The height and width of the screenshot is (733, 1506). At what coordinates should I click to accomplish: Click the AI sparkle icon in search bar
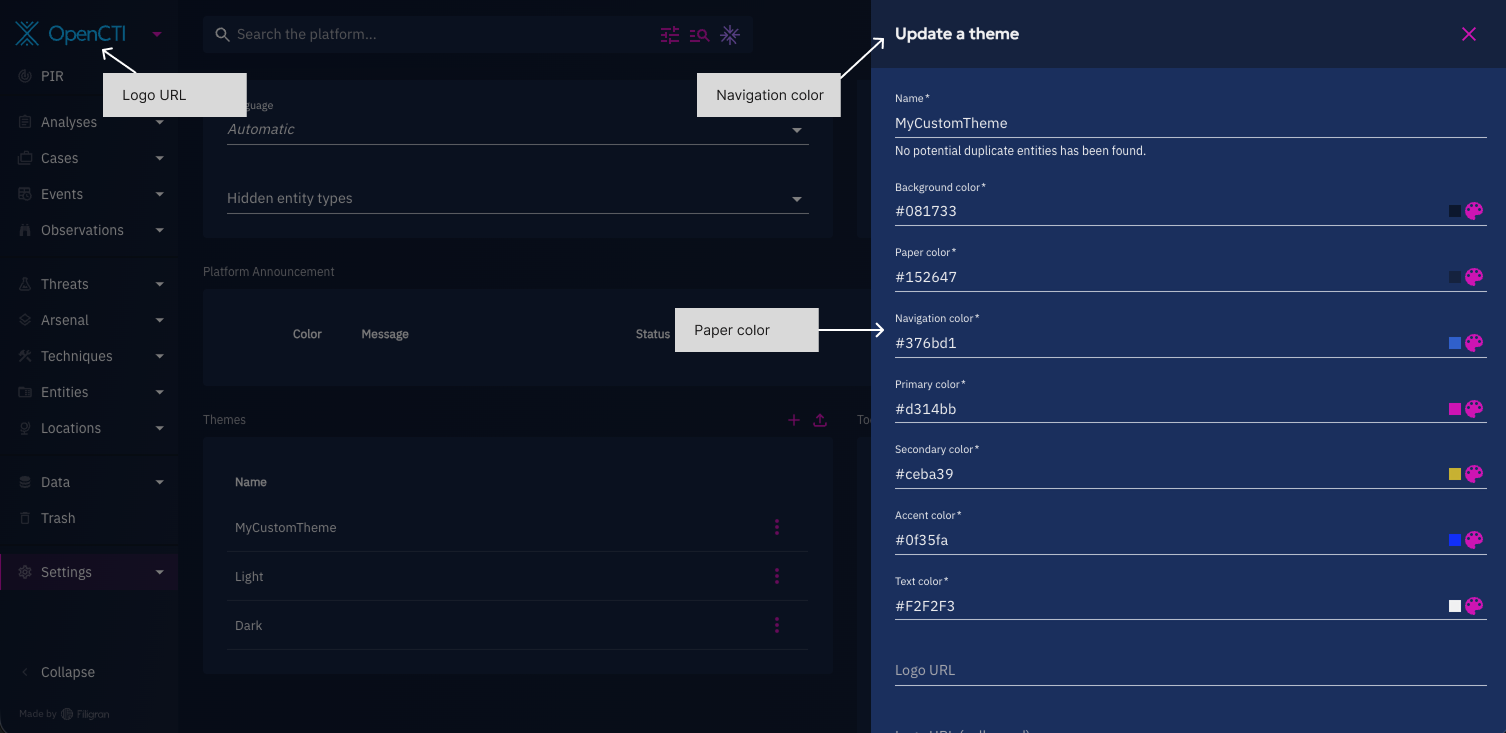pos(730,35)
